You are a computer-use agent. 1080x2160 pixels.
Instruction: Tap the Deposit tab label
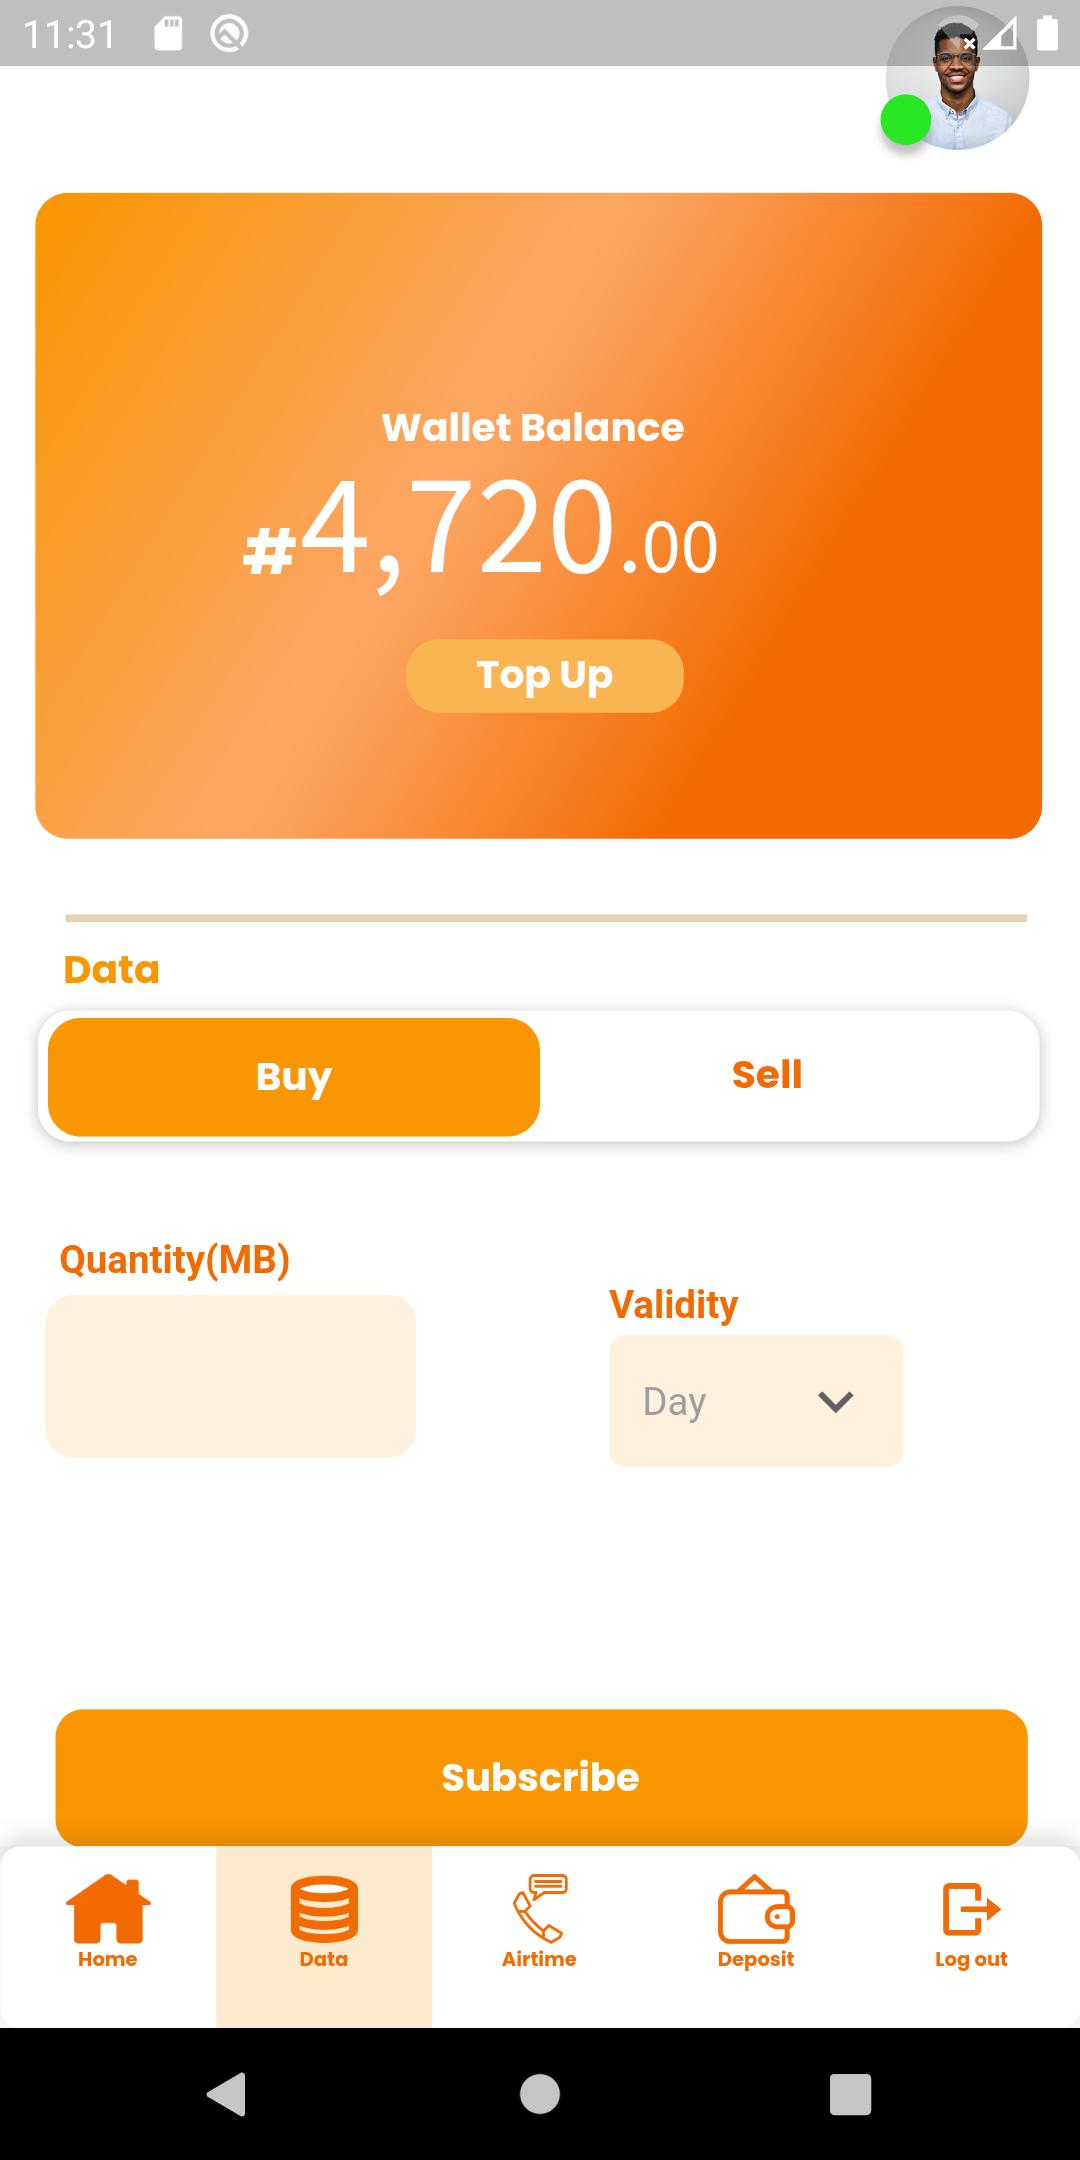[756, 1959]
